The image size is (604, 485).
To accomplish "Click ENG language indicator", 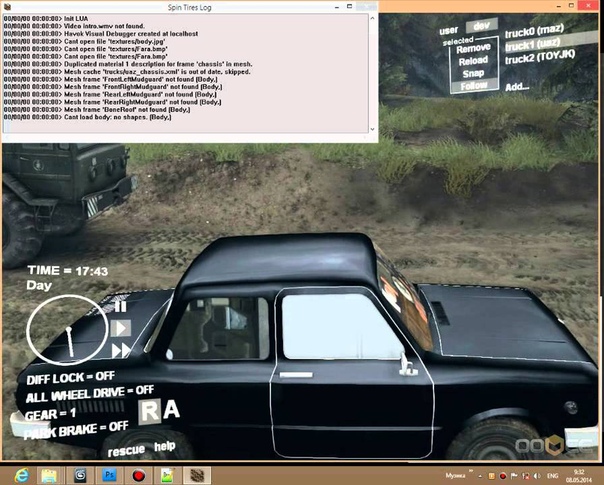I will 553,476.
